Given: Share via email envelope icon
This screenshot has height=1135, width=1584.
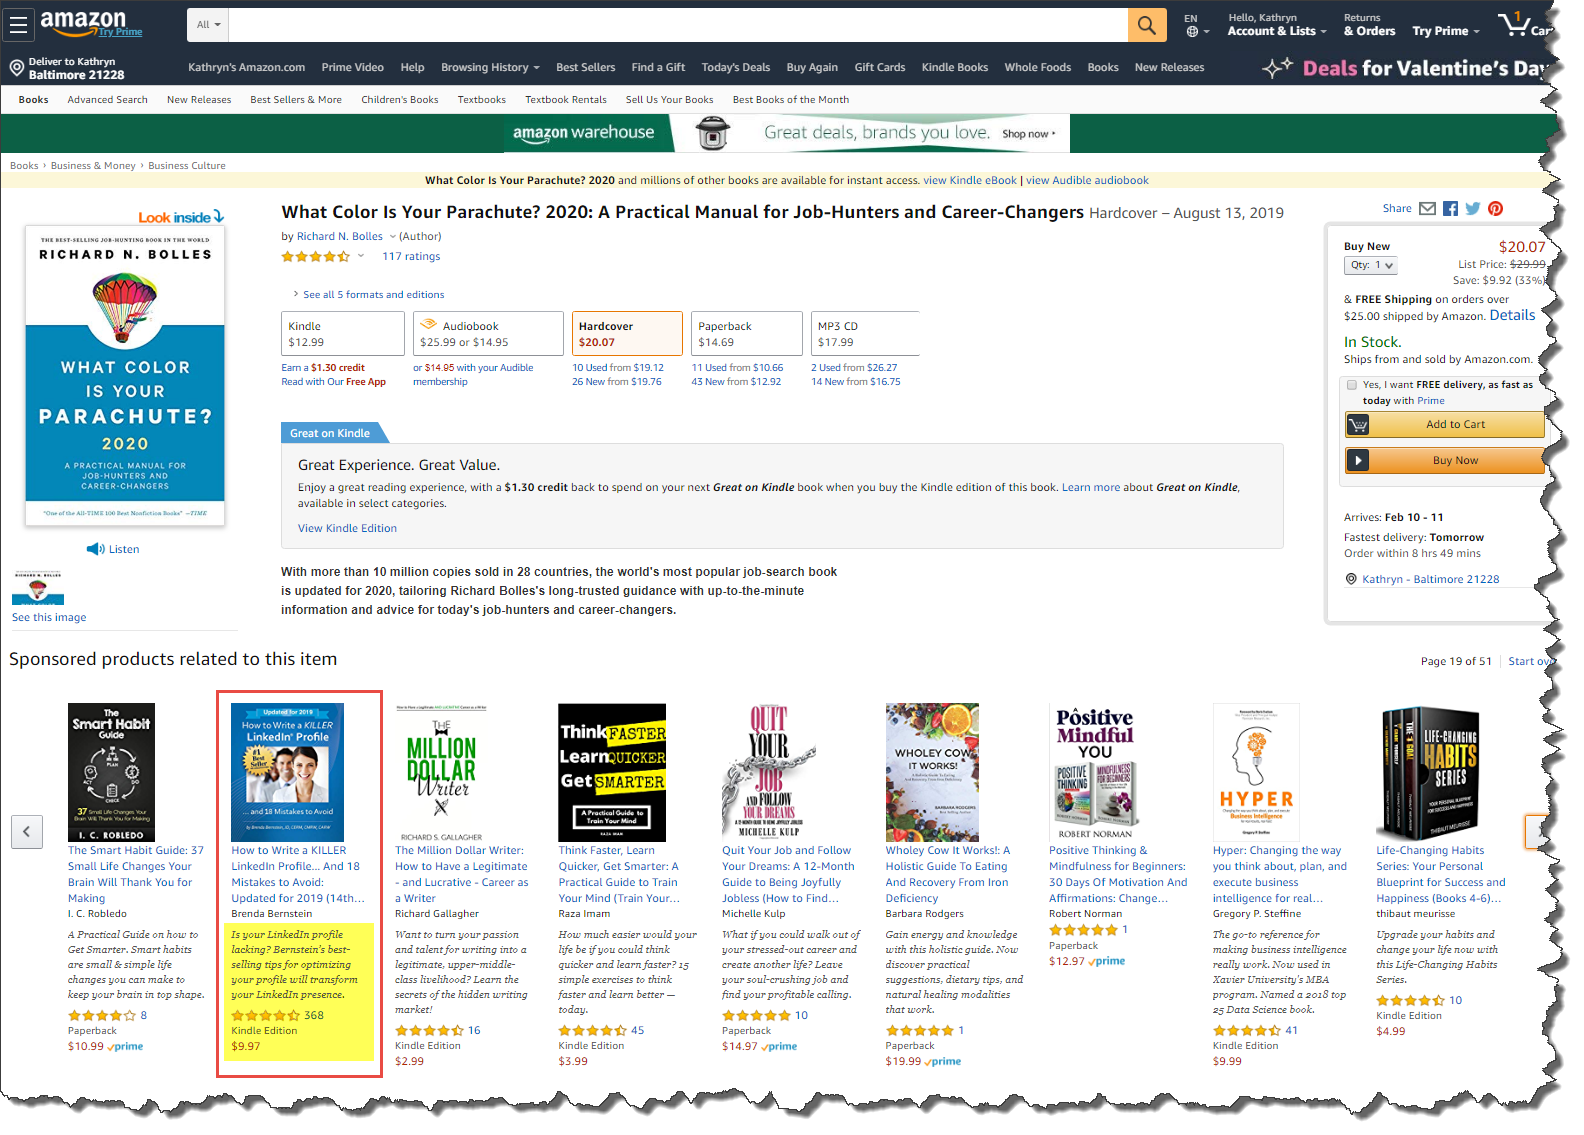Looking at the screenshot, I should pyautogui.click(x=1427, y=209).
